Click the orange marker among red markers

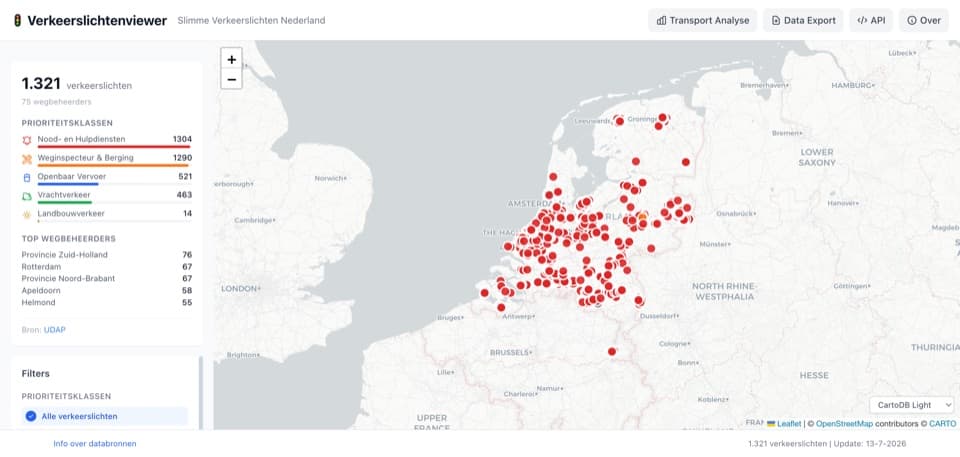click(x=642, y=216)
